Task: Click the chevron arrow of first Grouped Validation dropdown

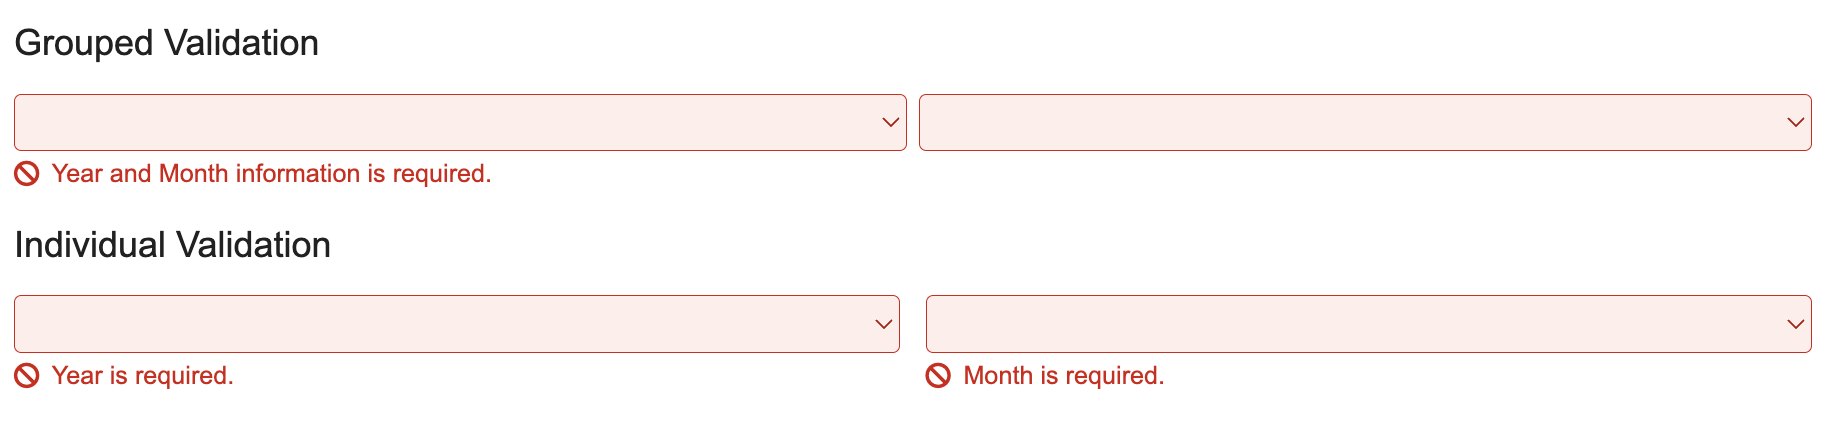Action: coord(890,123)
